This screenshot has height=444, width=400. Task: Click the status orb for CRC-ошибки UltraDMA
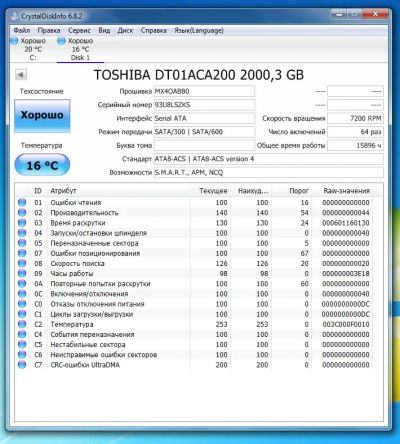[x=22, y=365]
